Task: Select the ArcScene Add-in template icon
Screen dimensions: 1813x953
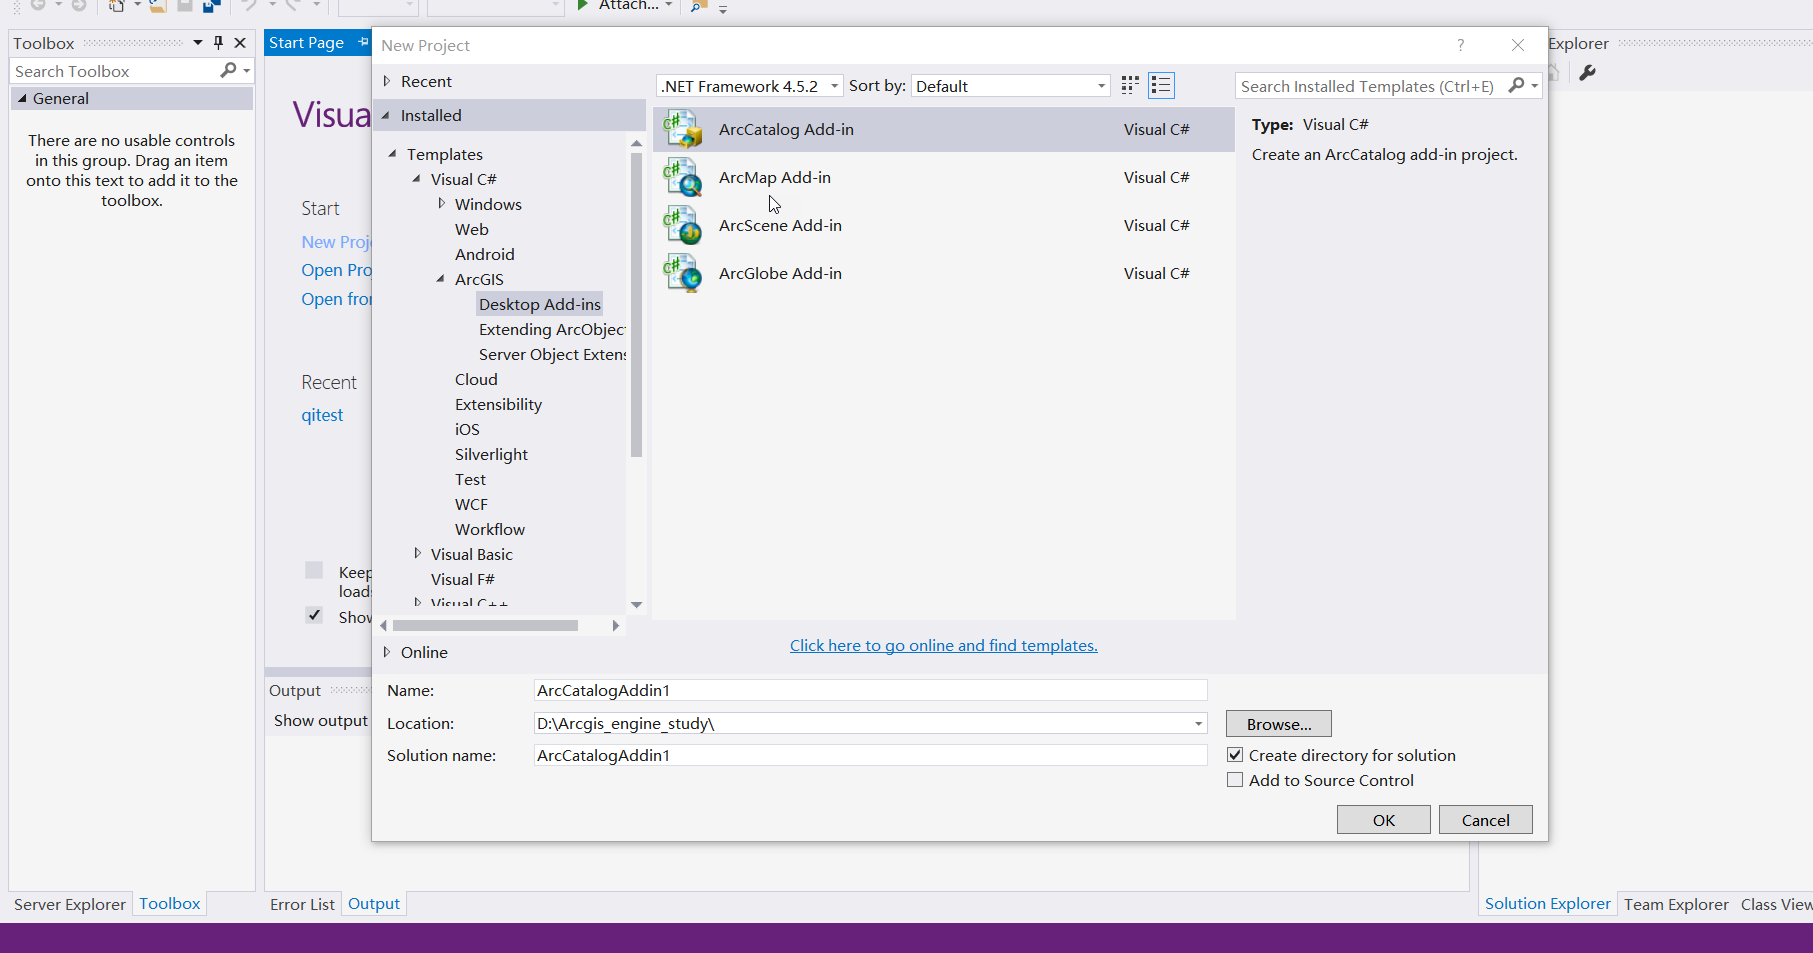Action: 683,225
